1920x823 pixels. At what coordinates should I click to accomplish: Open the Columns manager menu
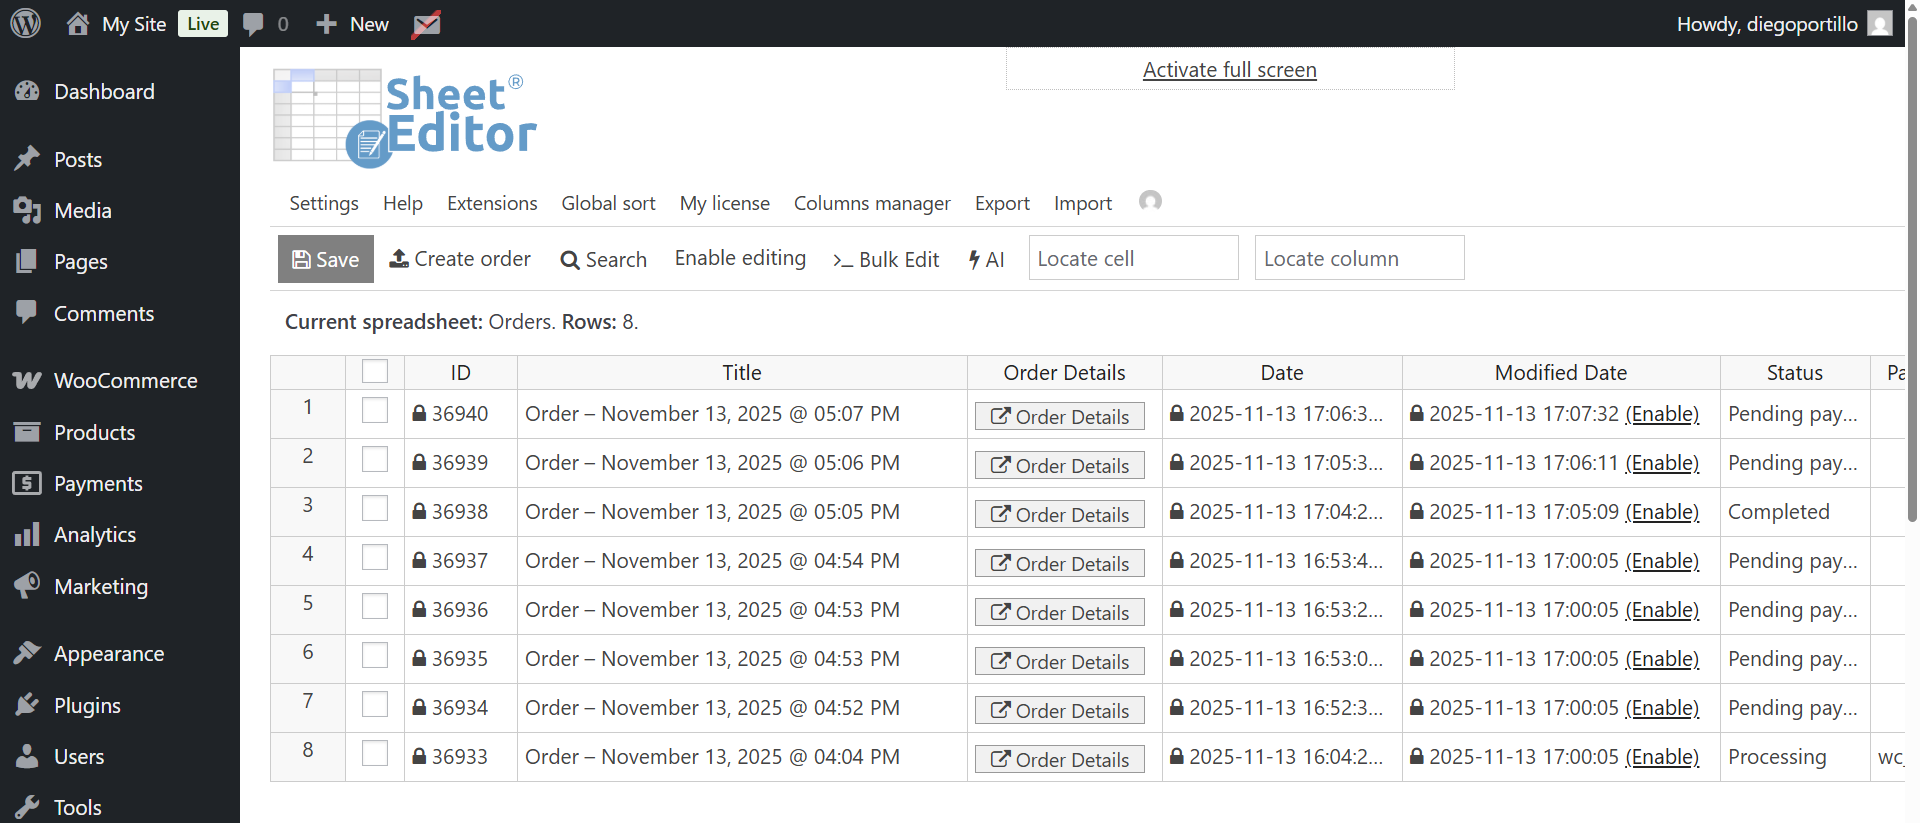(872, 204)
